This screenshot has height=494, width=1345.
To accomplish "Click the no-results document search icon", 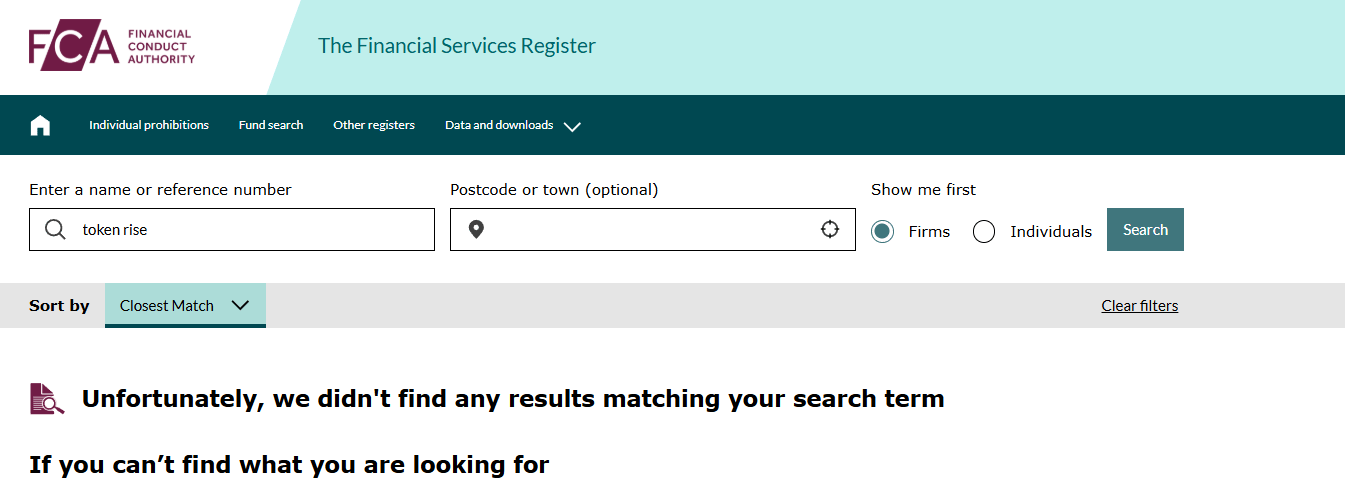I will [47, 398].
